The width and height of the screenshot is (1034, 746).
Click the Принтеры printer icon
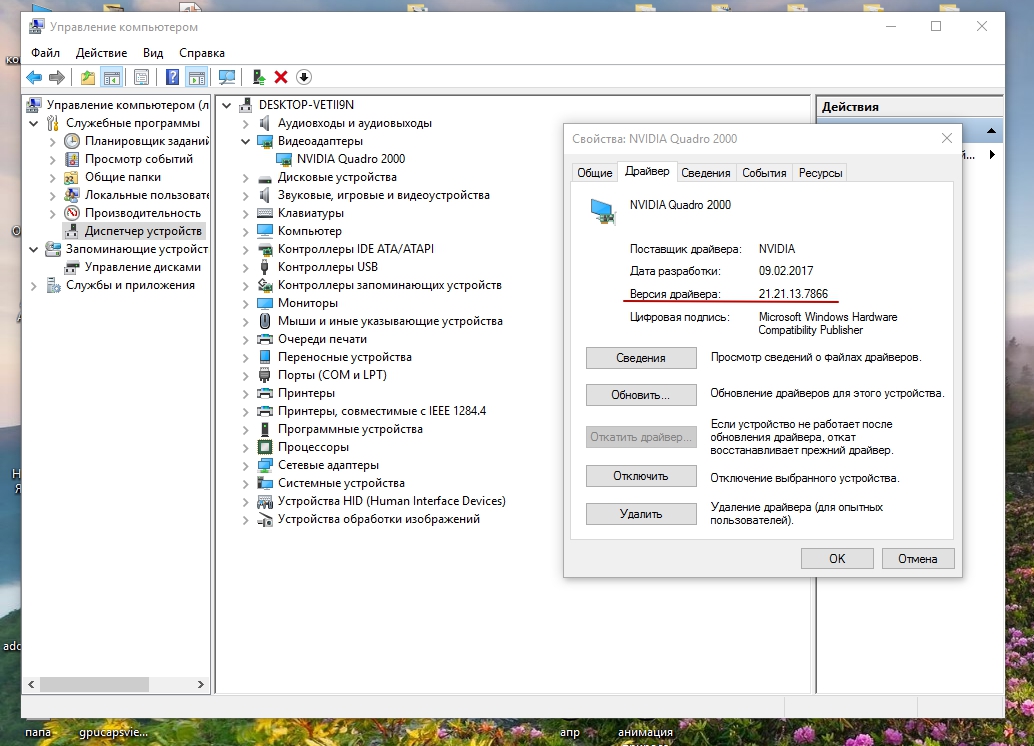pos(264,393)
